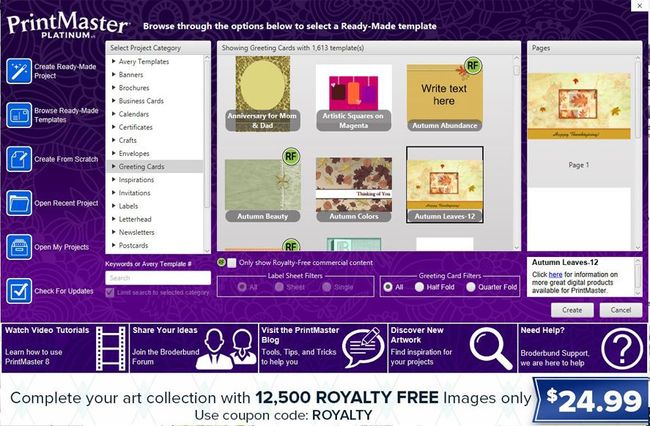650x426 pixels.
Task: Open the Letterhead category
Action: [x=135, y=219]
